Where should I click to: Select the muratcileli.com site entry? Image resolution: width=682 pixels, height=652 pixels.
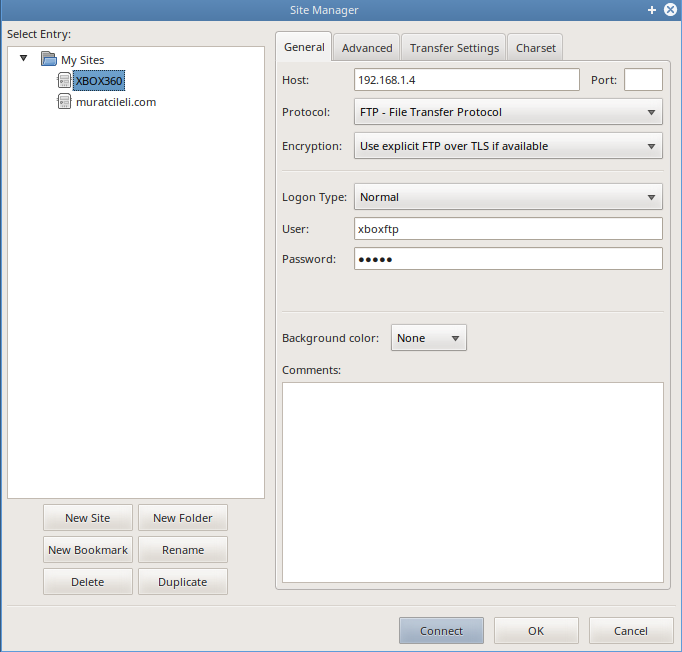point(116,102)
